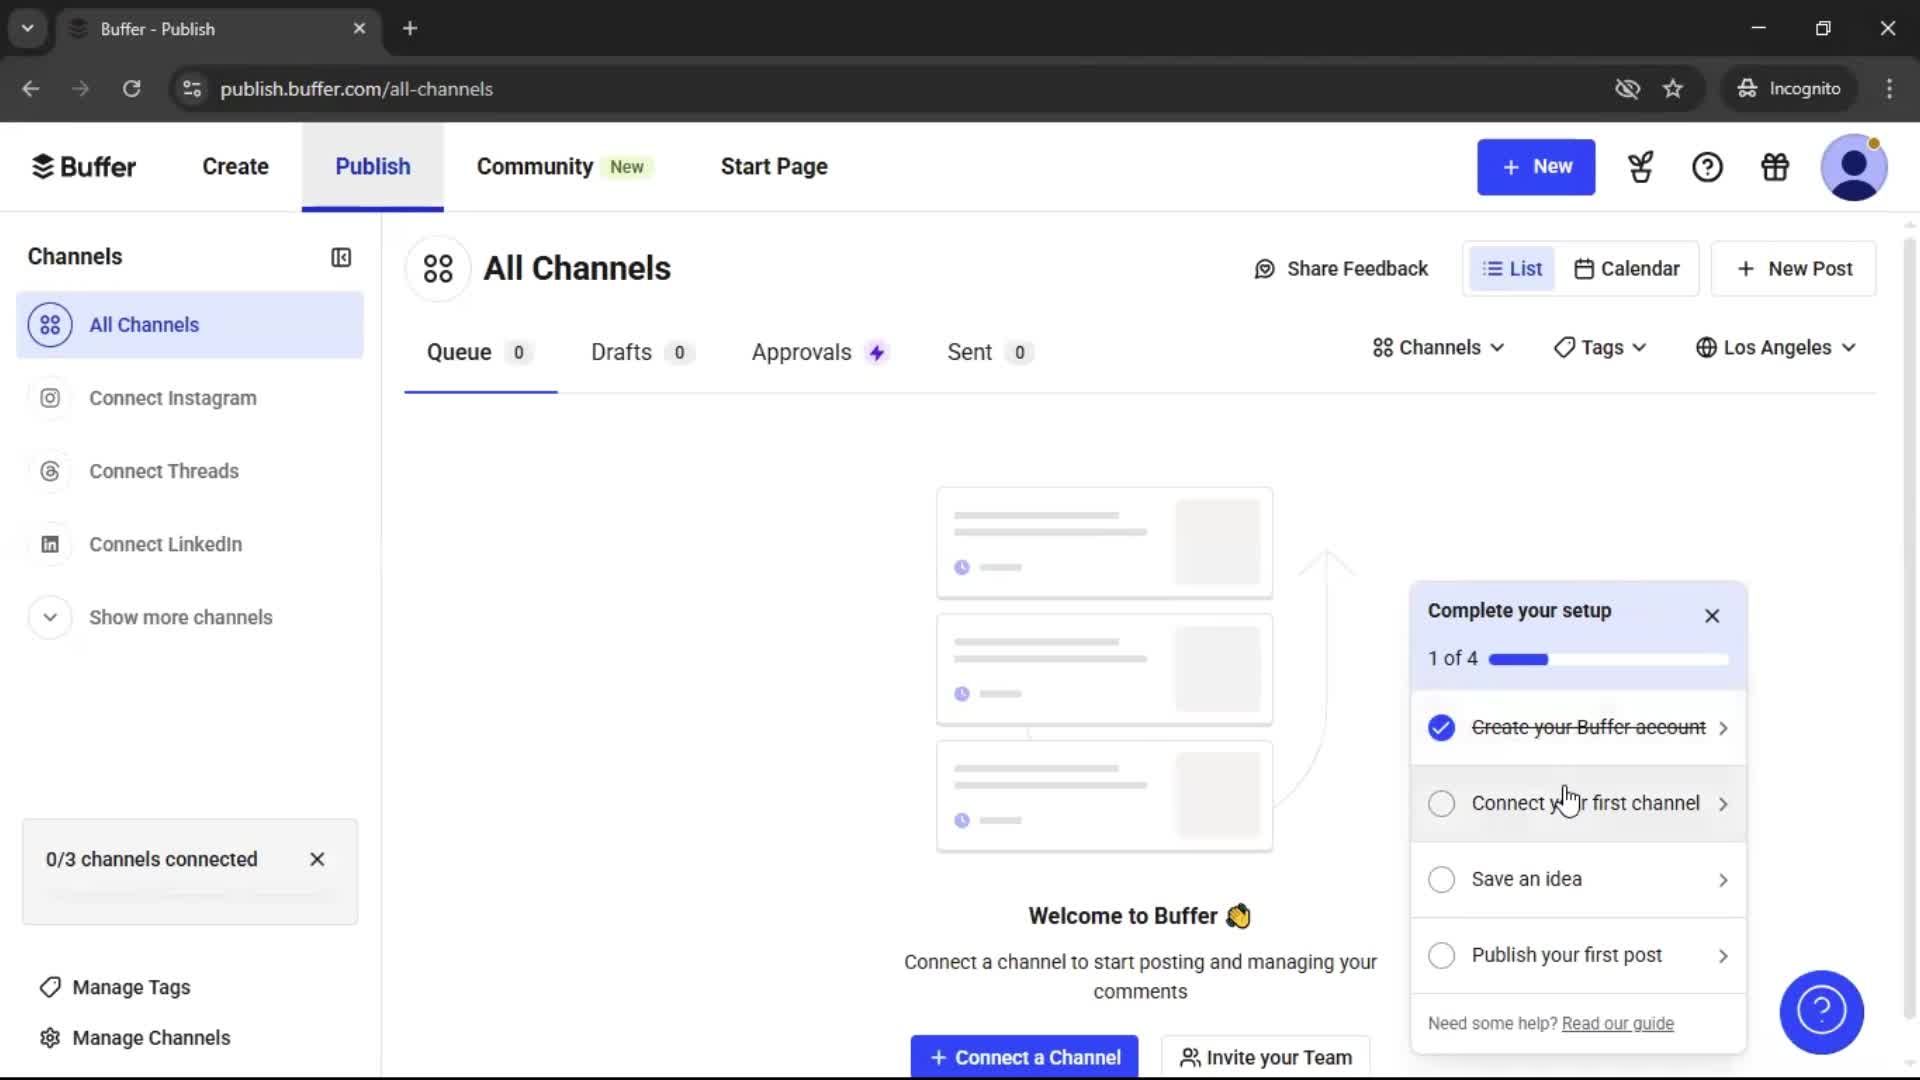Select the Buffer logo in top navigation
Image resolution: width=1920 pixels, height=1080 pixels.
(84, 166)
